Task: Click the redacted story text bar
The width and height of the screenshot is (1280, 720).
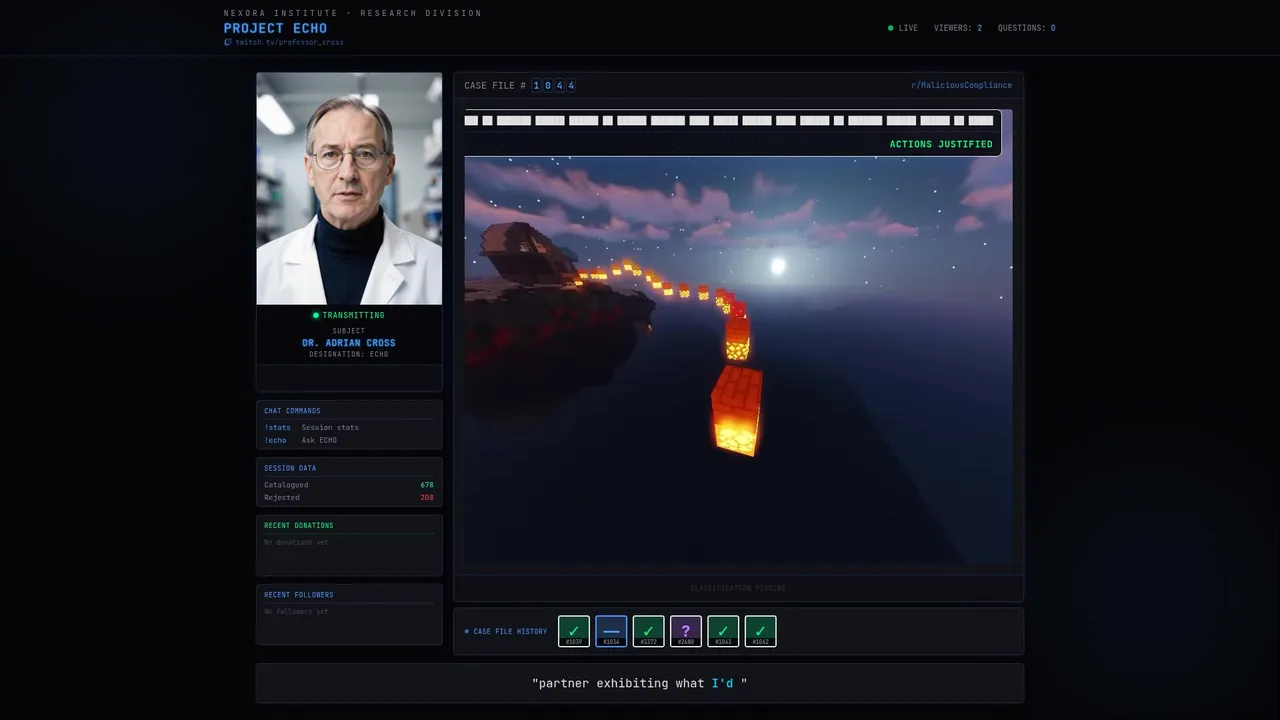Action: tap(729, 120)
